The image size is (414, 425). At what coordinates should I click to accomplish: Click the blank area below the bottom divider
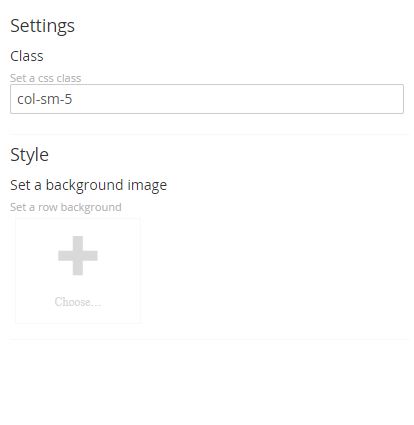coord(208,383)
